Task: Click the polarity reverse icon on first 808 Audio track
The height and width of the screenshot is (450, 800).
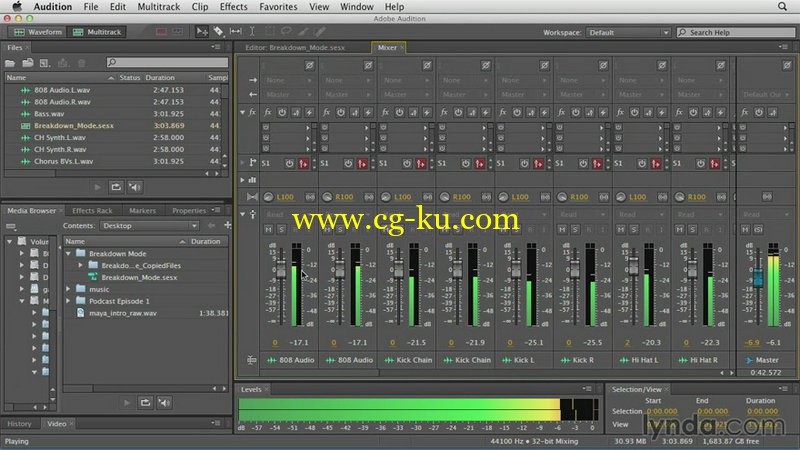Action: point(310,65)
